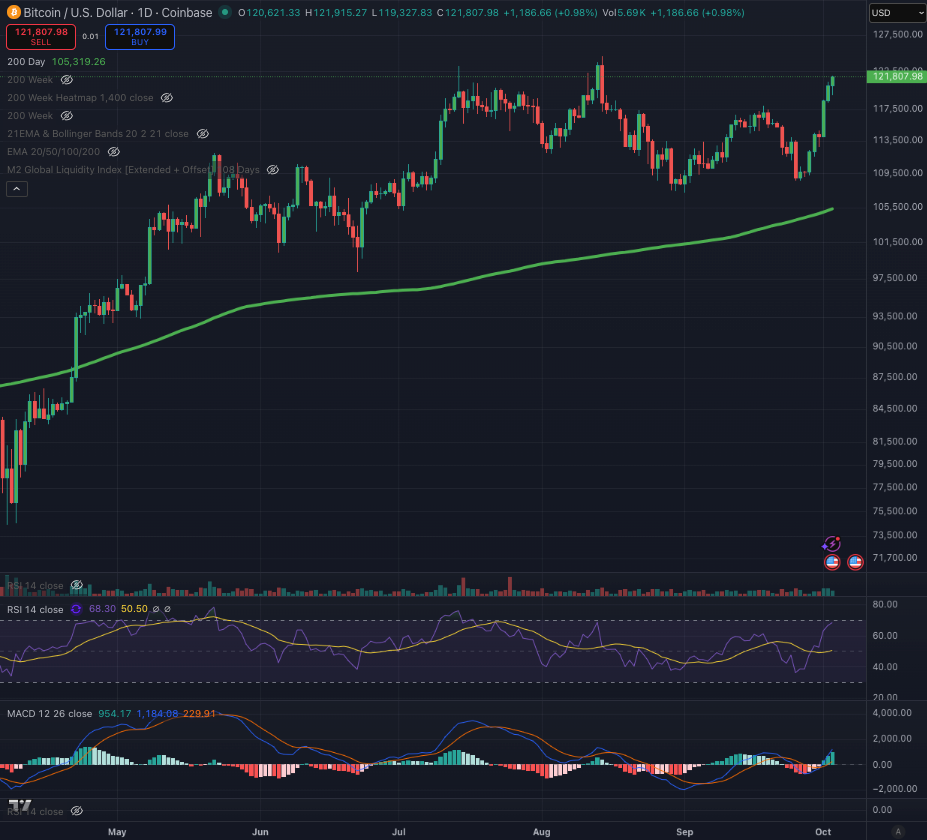The image size is (927, 840).
Task: Click the Jul label on the time axis
Action: pyautogui.click(x=399, y=832)
